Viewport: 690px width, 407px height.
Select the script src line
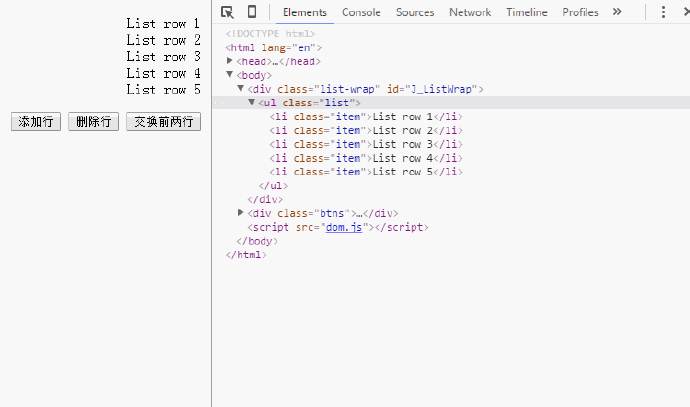click(338, 227)
